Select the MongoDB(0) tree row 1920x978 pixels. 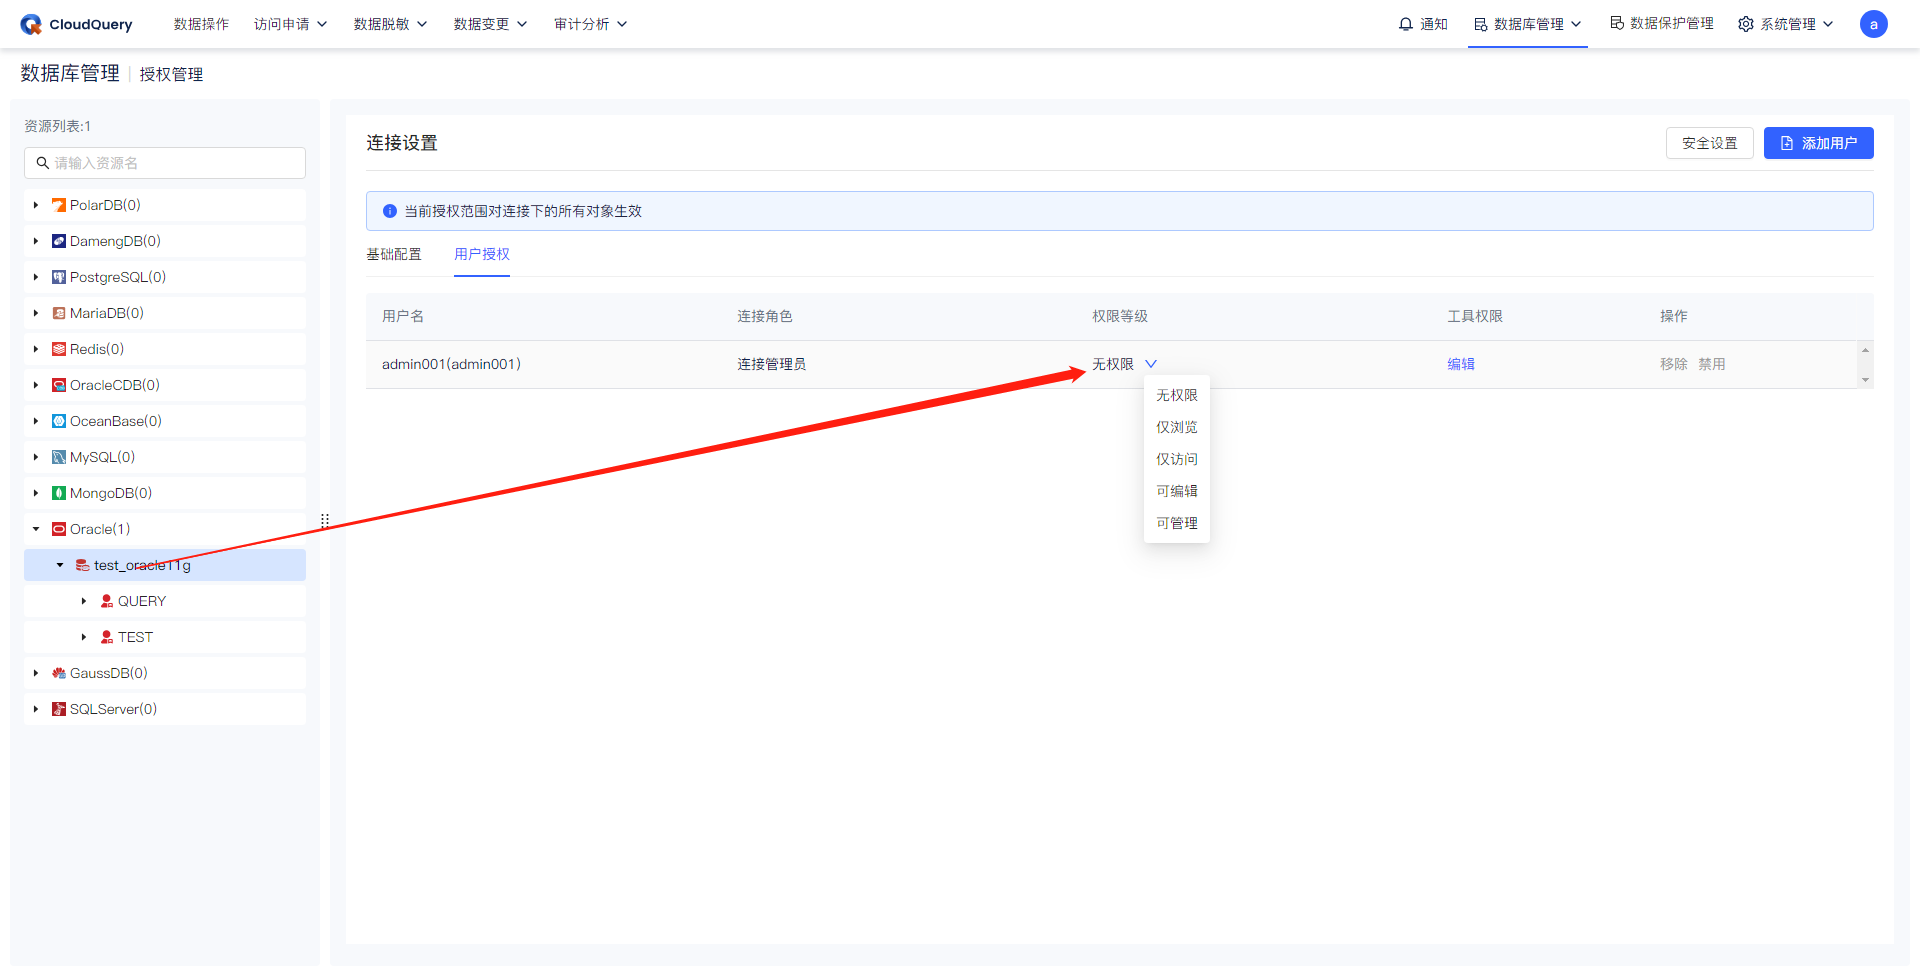click(165, 493)
